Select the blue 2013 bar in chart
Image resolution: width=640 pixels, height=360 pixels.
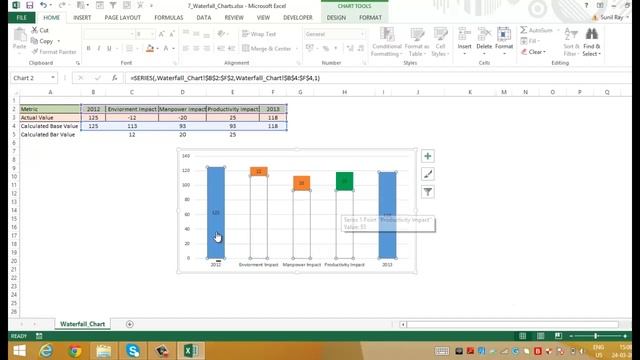387,215
